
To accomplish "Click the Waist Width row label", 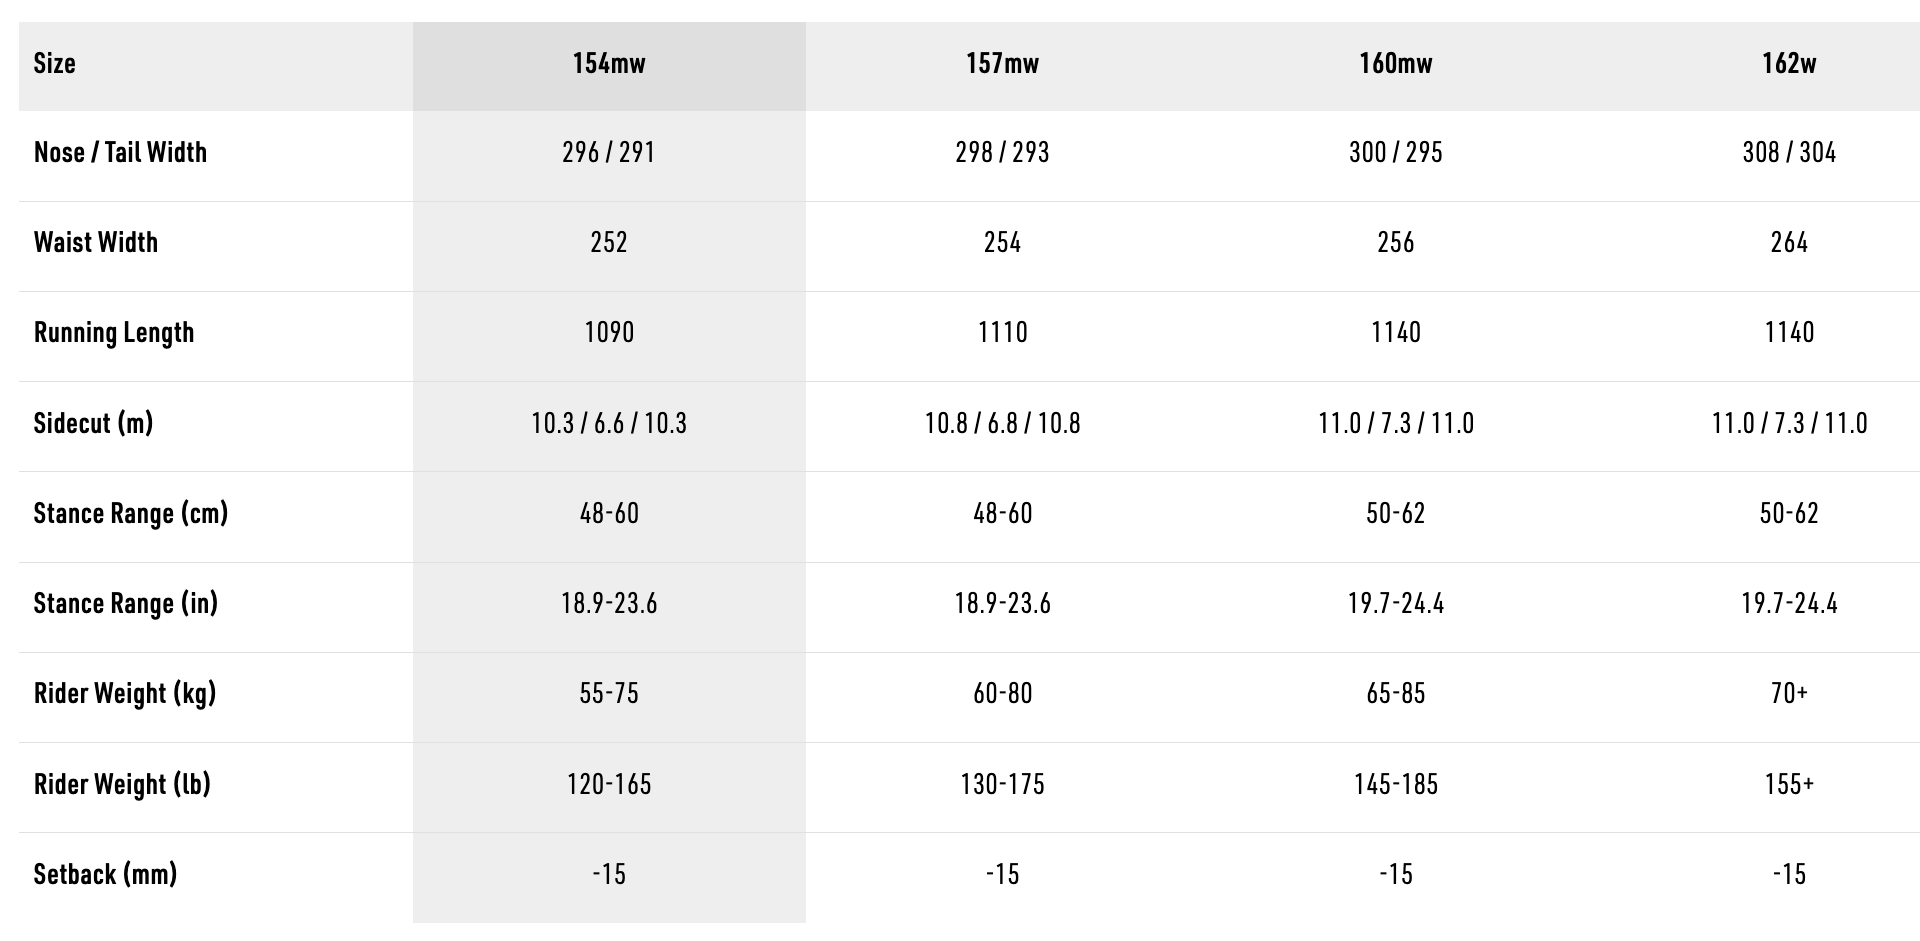I will (96, 242).
